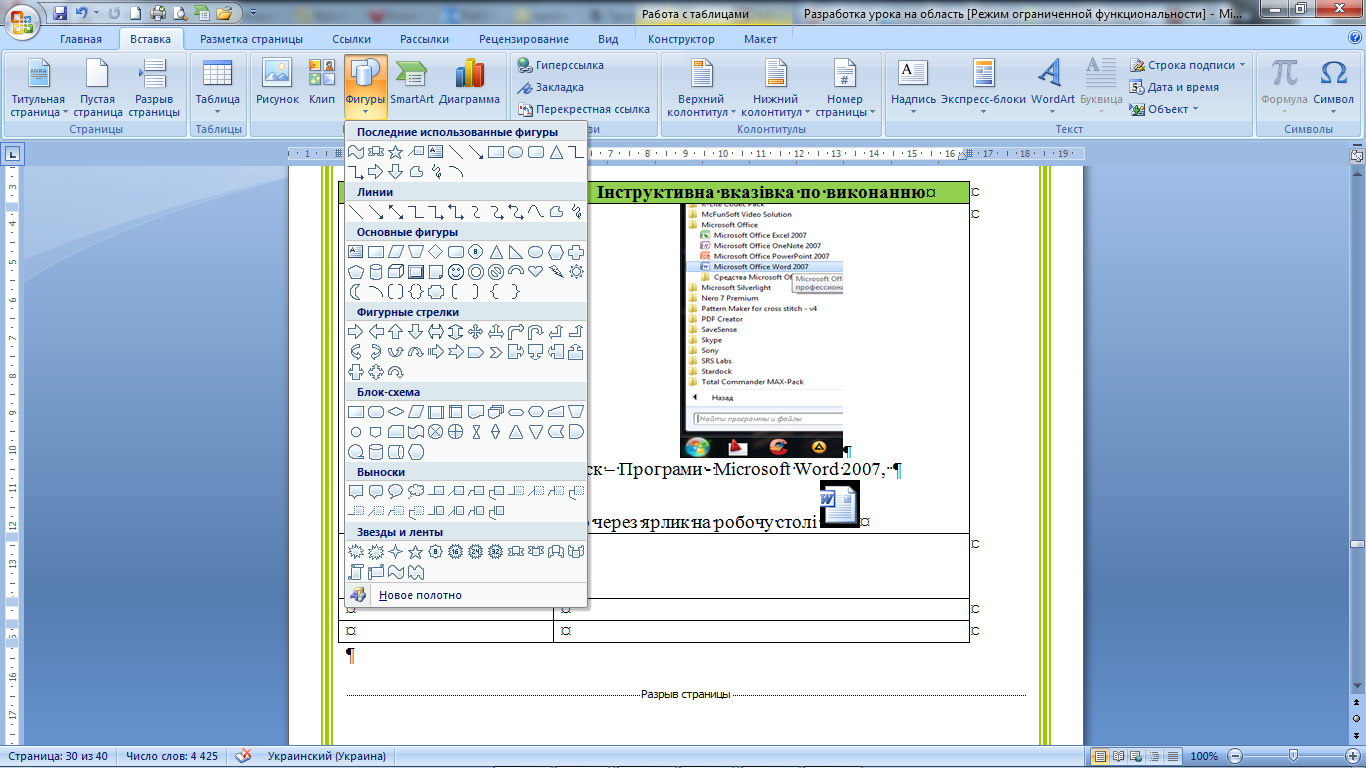Pick the flowchart summing junction circle
Viewport: 1366px width, 768px height.
click(435, 432)
